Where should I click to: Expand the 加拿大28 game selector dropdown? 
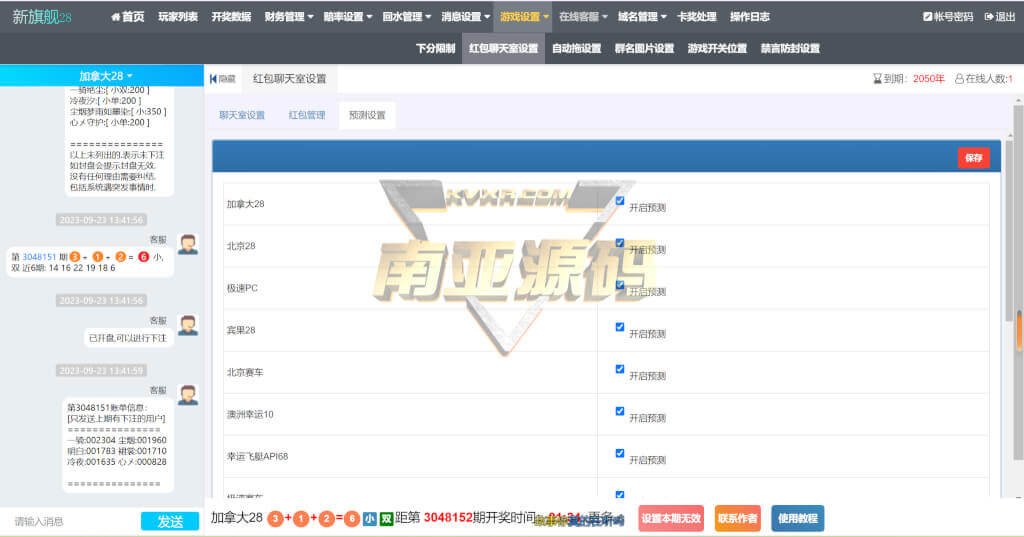tap(105, 76)
